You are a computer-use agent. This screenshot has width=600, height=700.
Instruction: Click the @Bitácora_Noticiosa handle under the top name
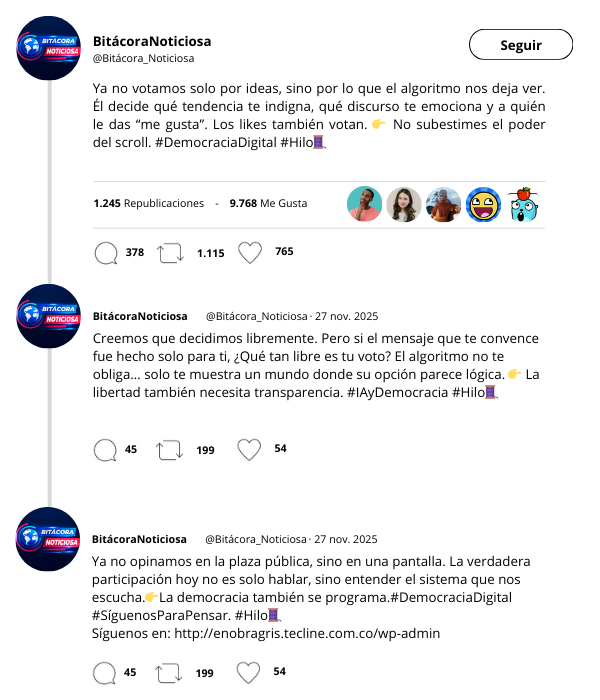pyautogui.click(x=143, y=59)
